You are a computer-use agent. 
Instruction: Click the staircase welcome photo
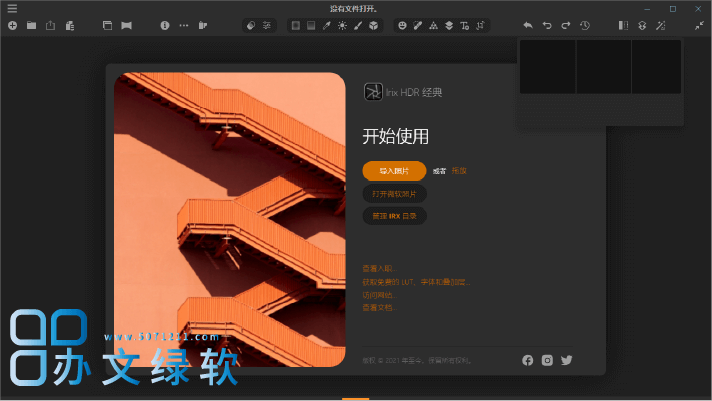(230, 219)
